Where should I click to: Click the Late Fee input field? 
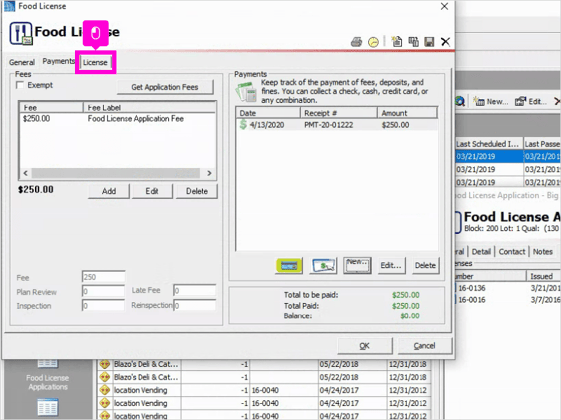point(195,290)
